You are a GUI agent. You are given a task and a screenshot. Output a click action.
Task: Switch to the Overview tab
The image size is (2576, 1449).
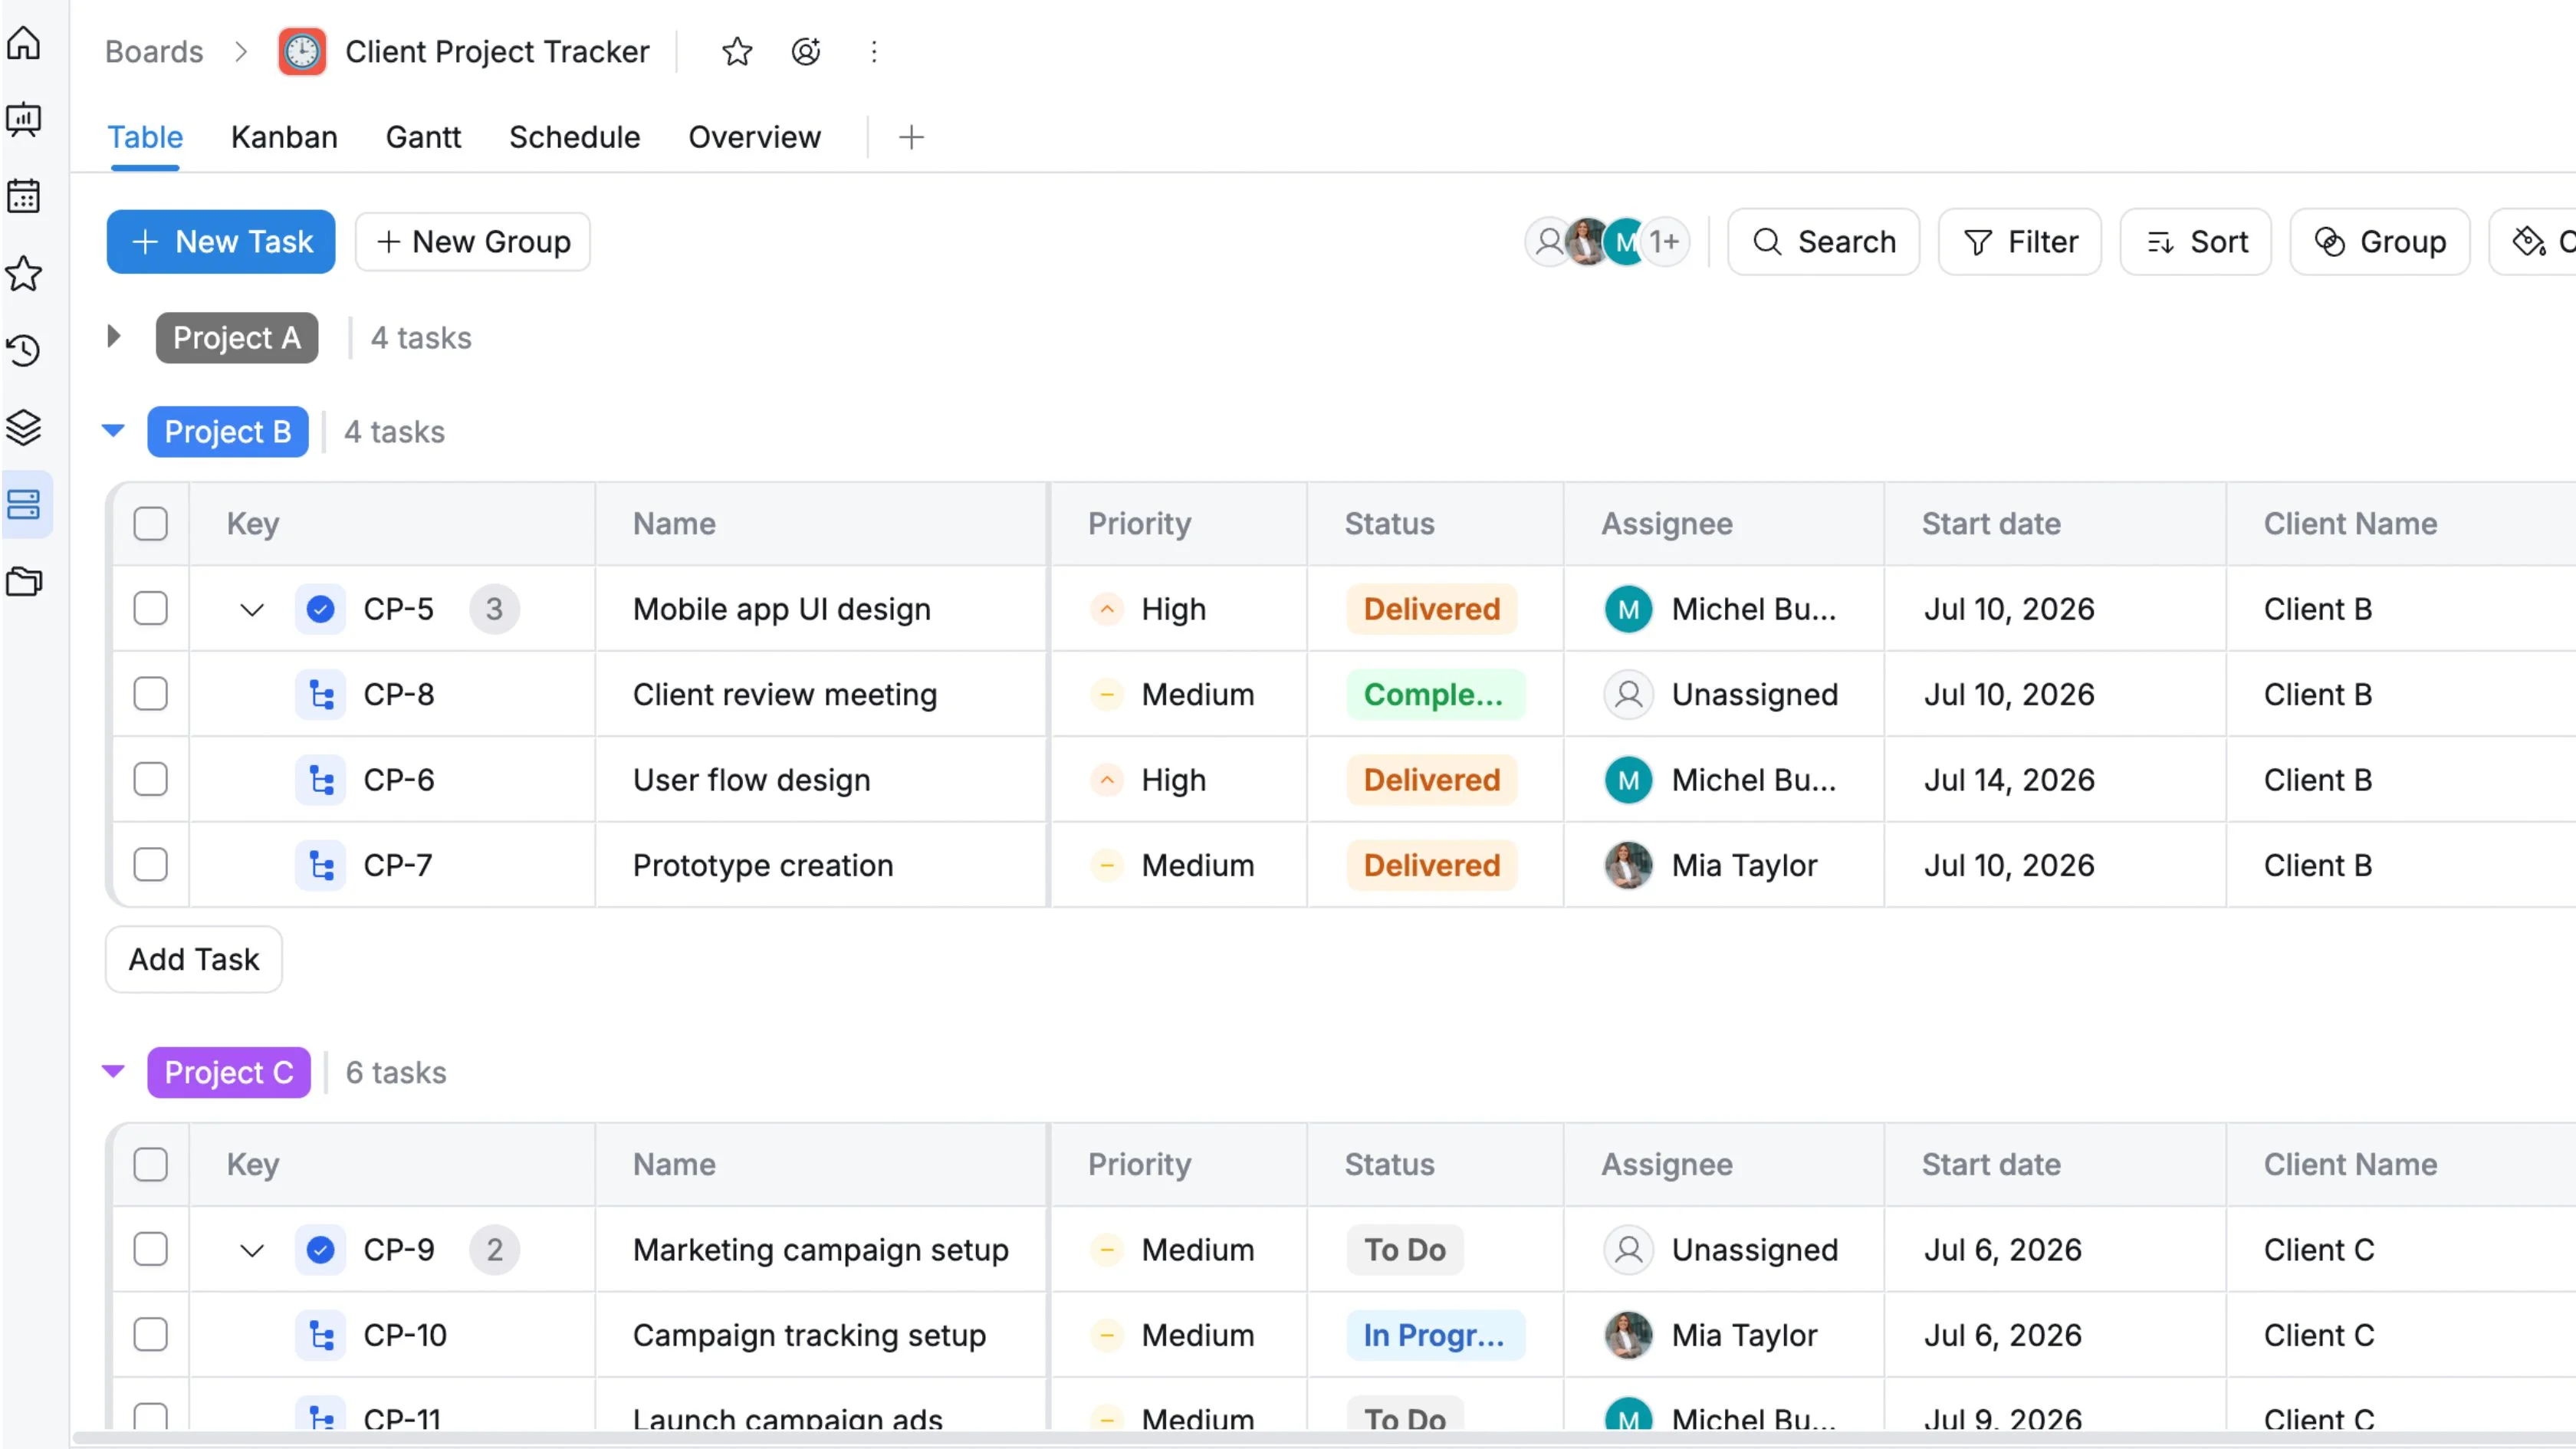[754, 137]
